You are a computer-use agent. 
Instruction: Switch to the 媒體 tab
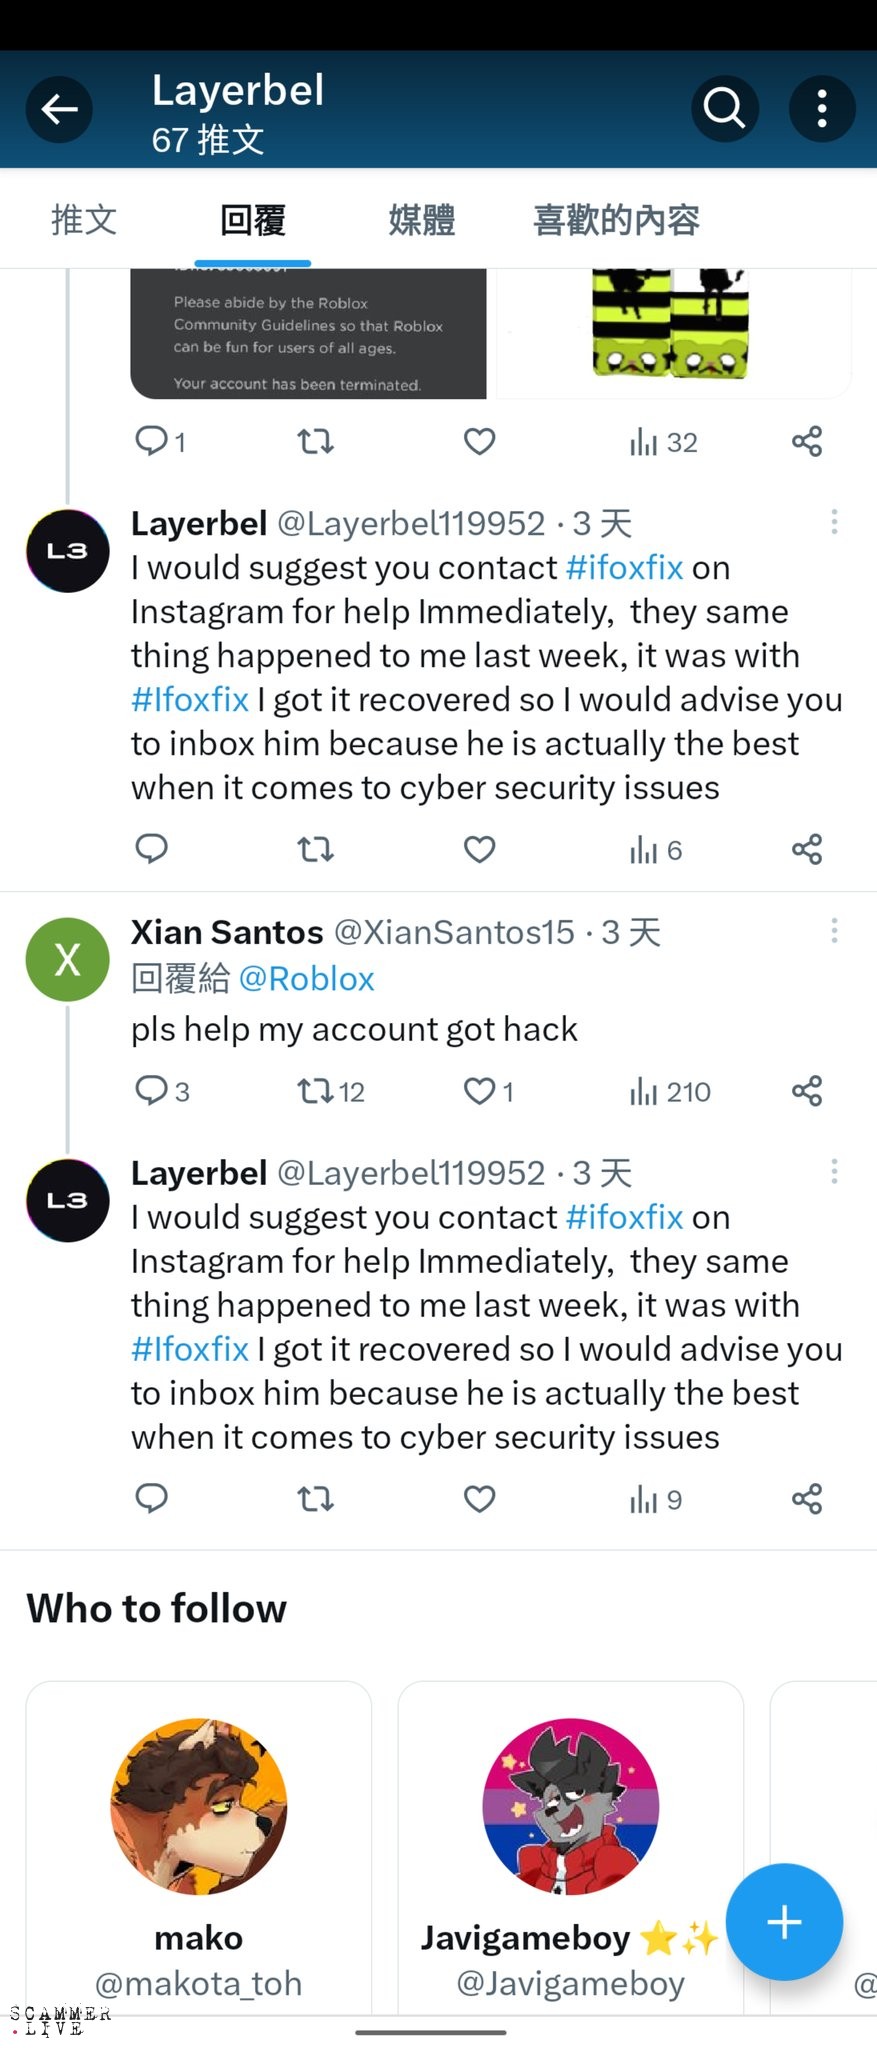pyautogui.click(x=421, y=220)
